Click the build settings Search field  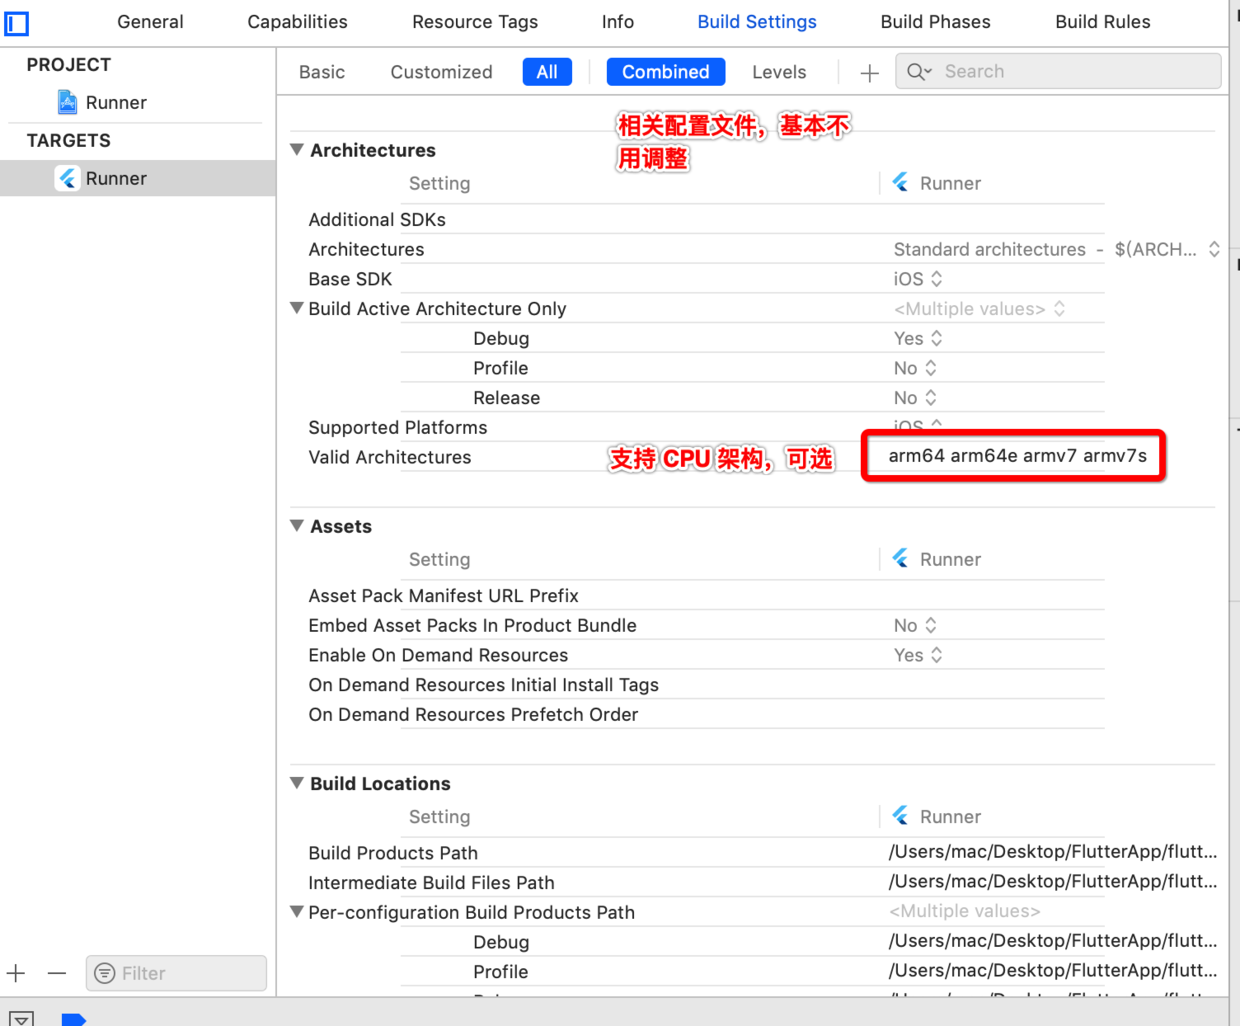(x=1058, y=71)
